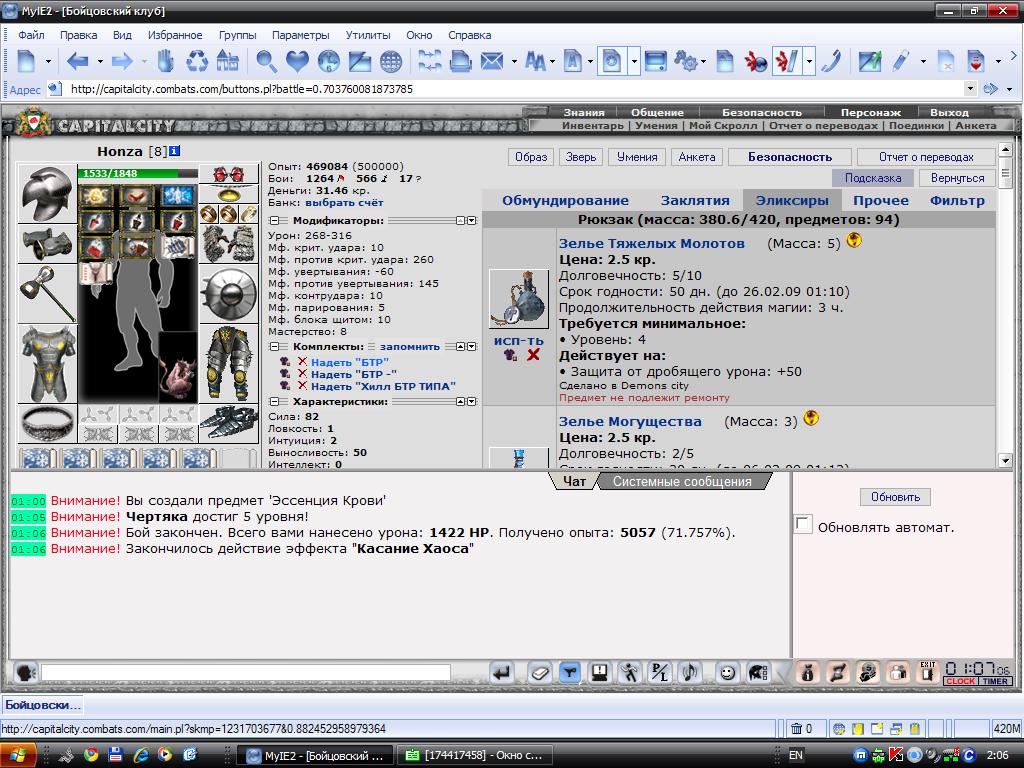This screenshot has width=1024, height=768.
Task: Click the chat text input field
Action: point(246,672)
